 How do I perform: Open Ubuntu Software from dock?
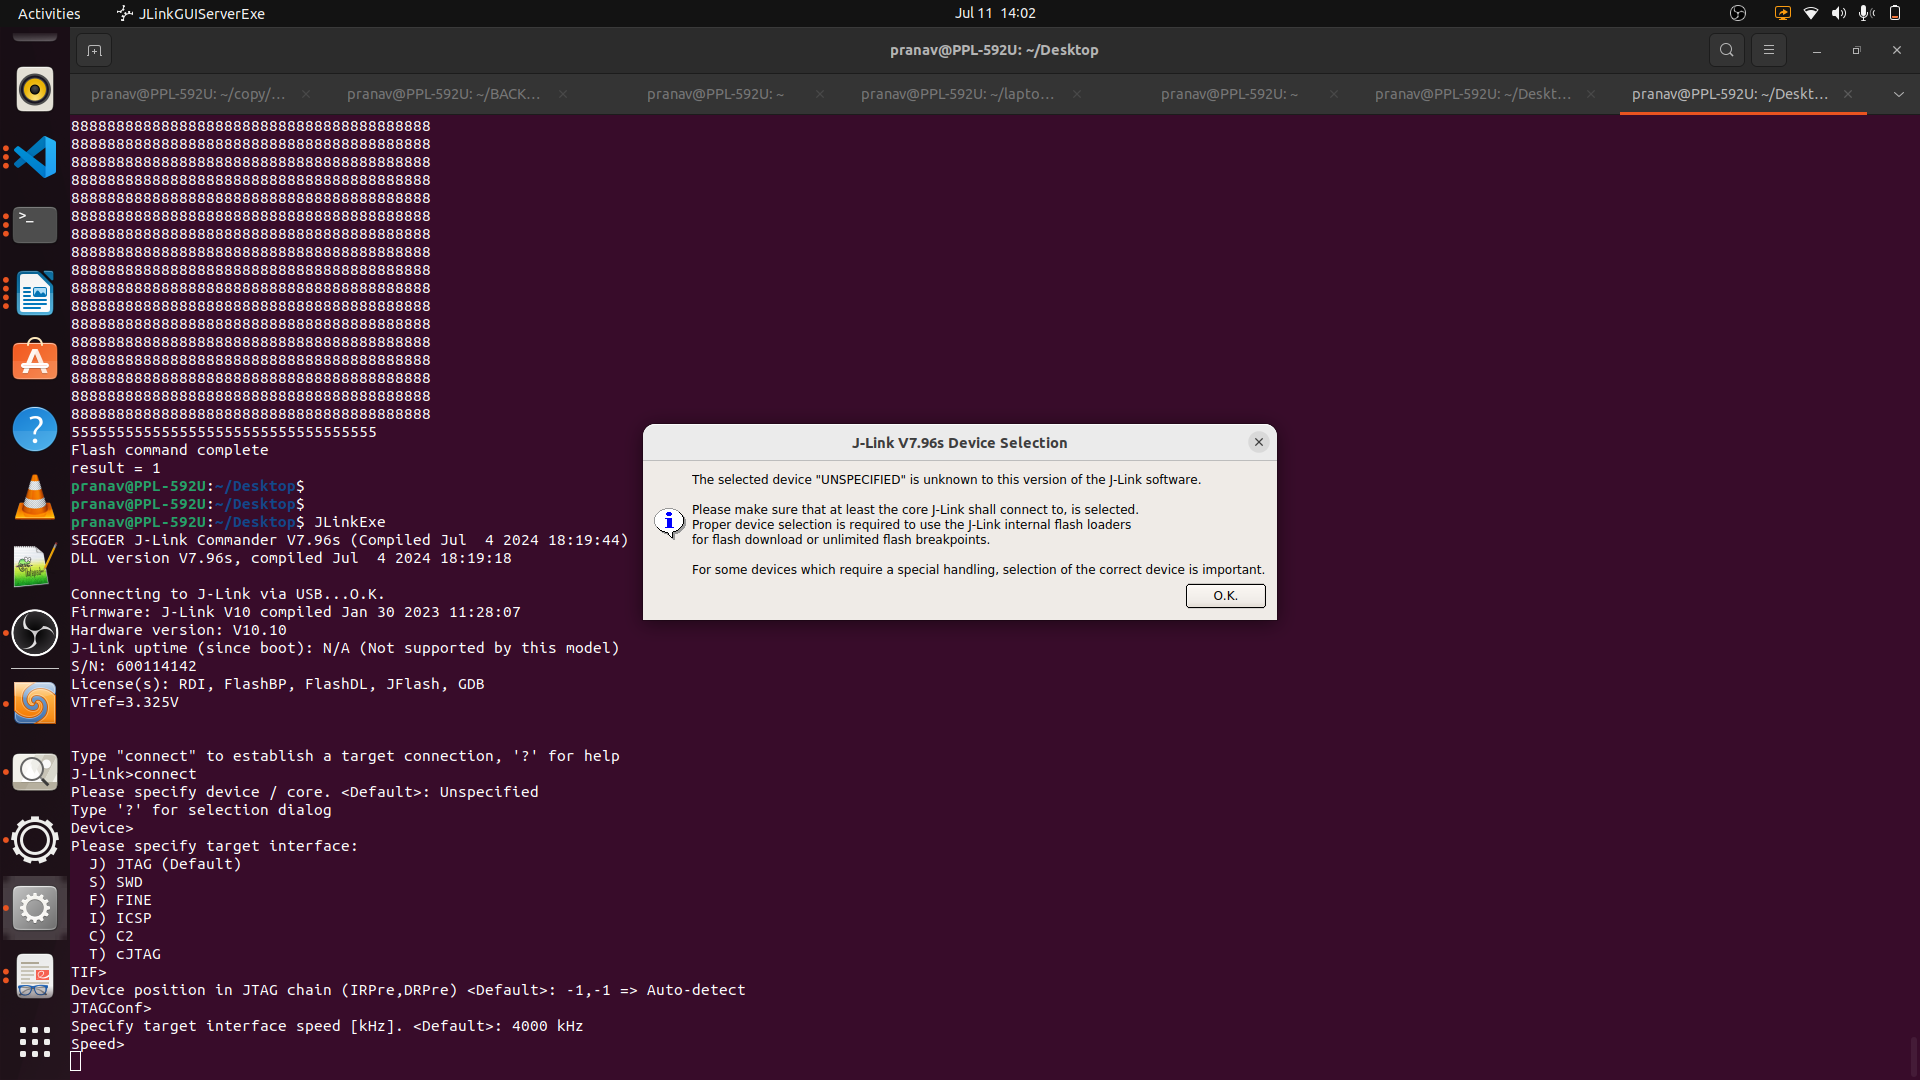[35, 361]
